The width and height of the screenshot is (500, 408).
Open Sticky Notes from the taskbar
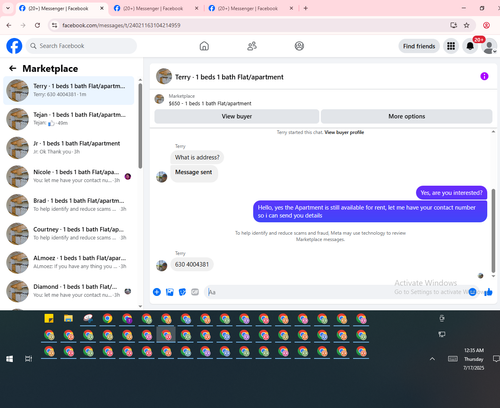pyautogui.click(x=49, y=319)
